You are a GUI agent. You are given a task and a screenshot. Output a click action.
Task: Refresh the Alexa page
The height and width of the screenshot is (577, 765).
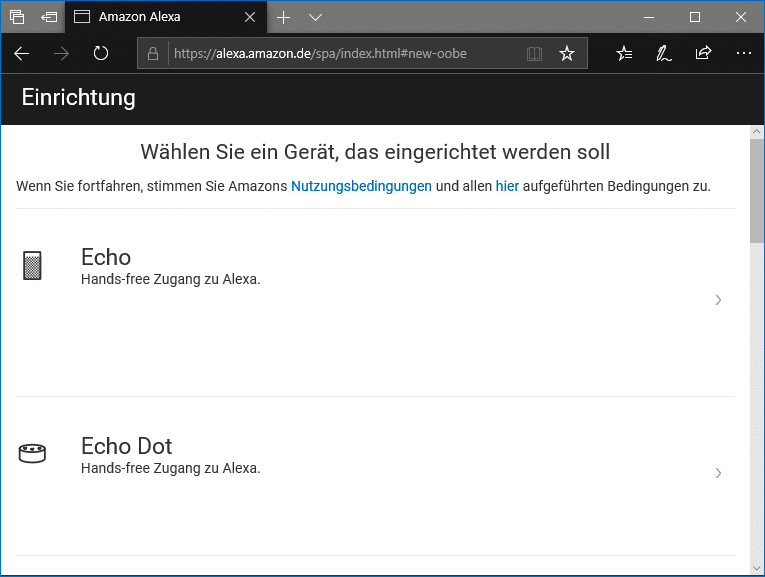(101, 53)
